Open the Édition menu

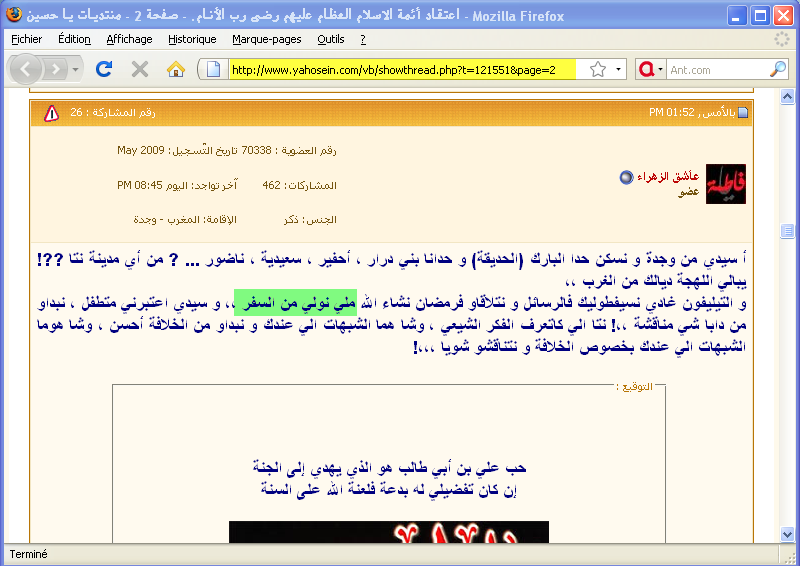click(74, 39)
